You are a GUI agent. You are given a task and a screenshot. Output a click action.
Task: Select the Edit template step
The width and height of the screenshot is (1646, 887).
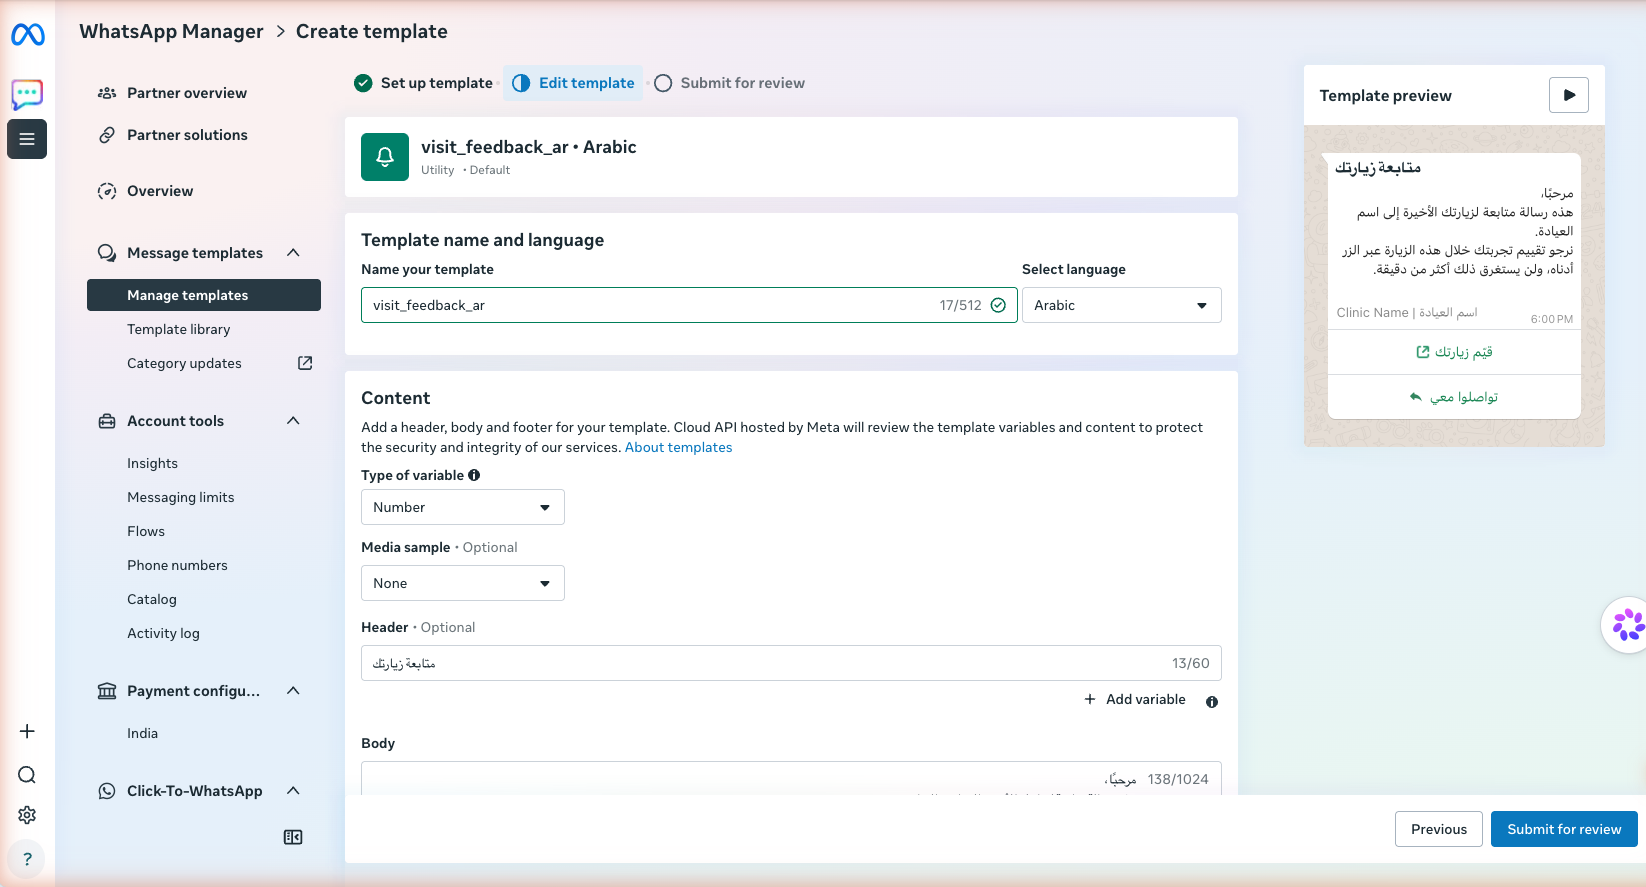click(x=574, y=83)
